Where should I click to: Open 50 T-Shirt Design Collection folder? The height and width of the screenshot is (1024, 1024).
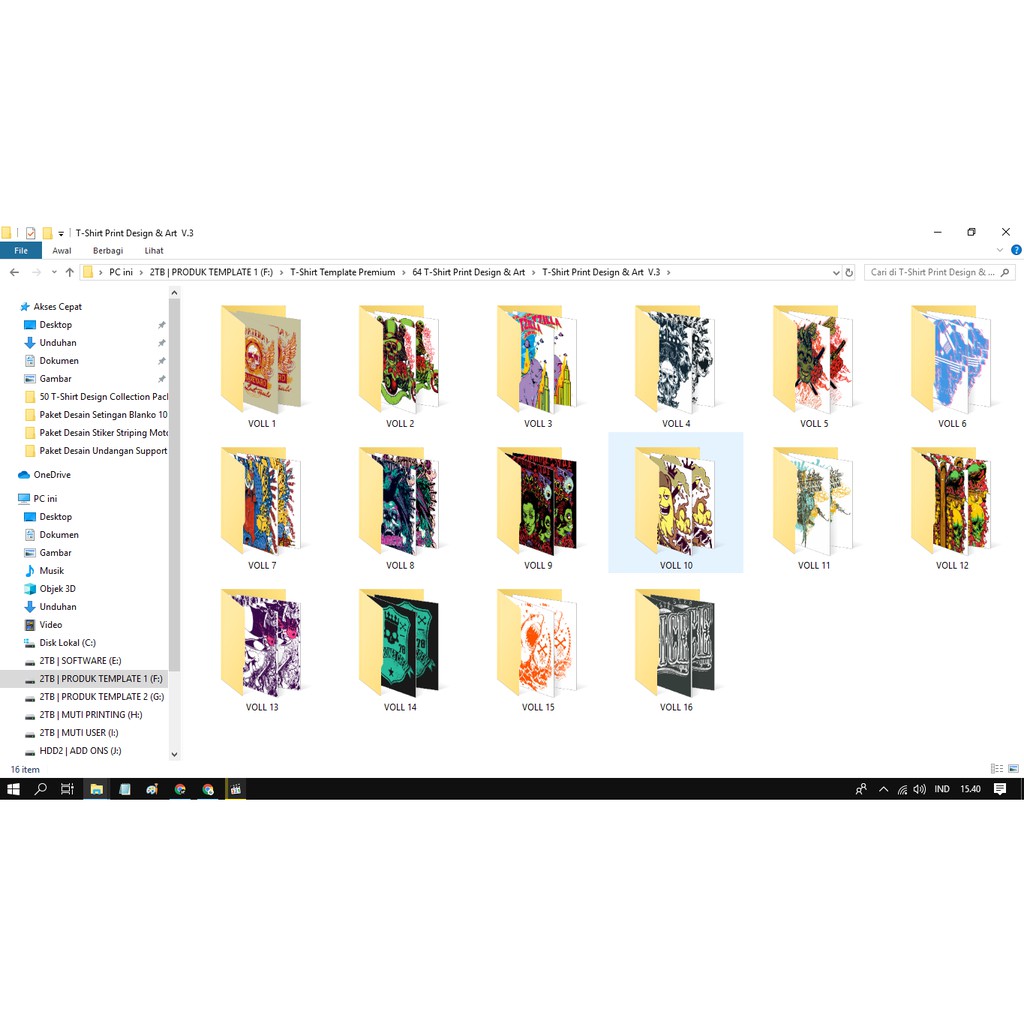coord(96,396)
